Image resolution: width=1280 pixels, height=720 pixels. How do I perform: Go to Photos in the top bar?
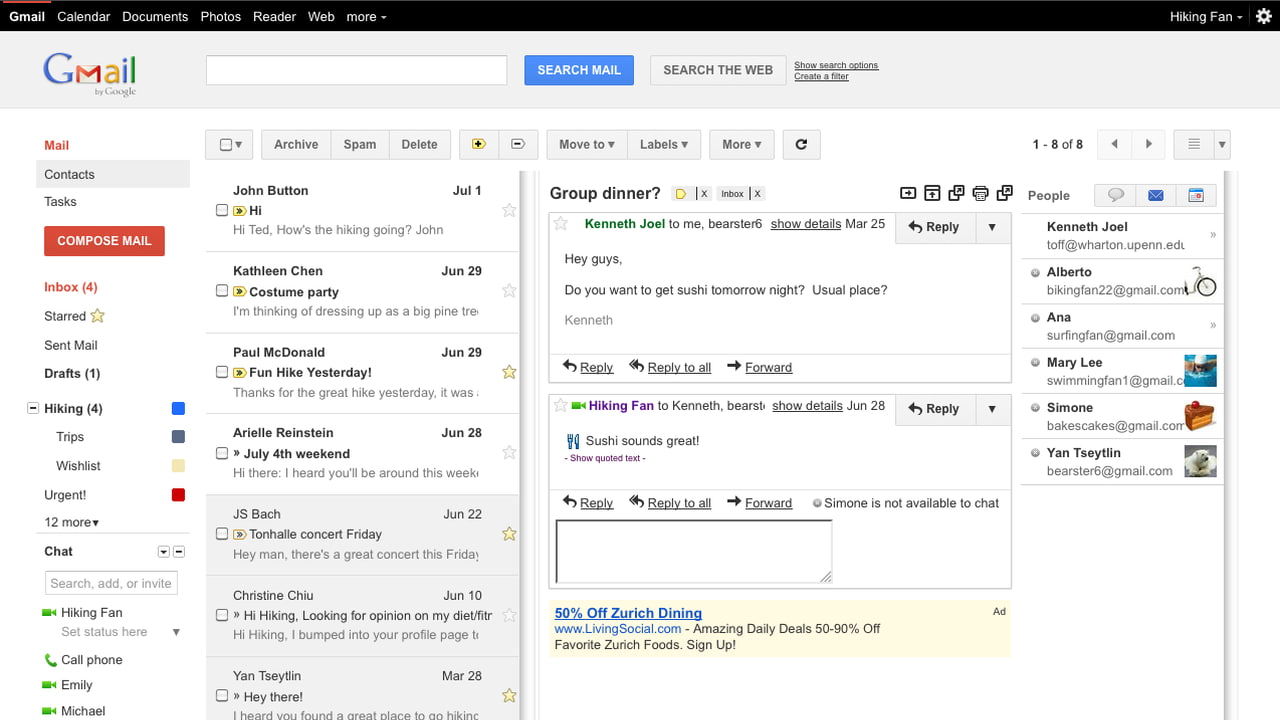pos(221,16)
